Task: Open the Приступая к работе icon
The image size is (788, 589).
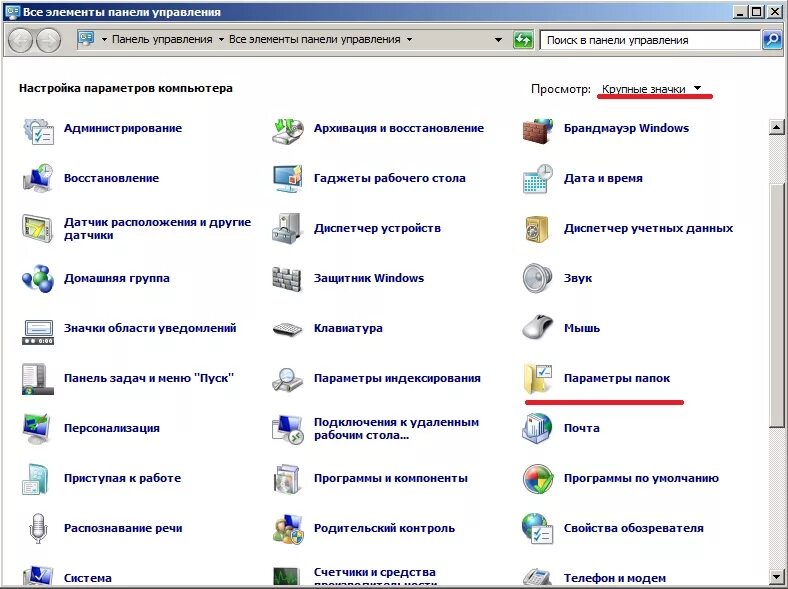Action: click(x=35, y=479)
